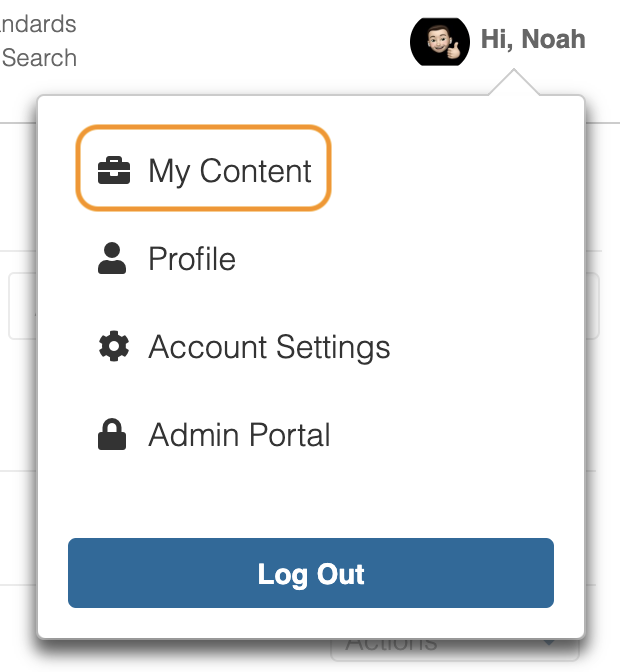Click the "Hi, Noah" greeting text
This screenshot has width=620, height=672.
click(533, 40)
